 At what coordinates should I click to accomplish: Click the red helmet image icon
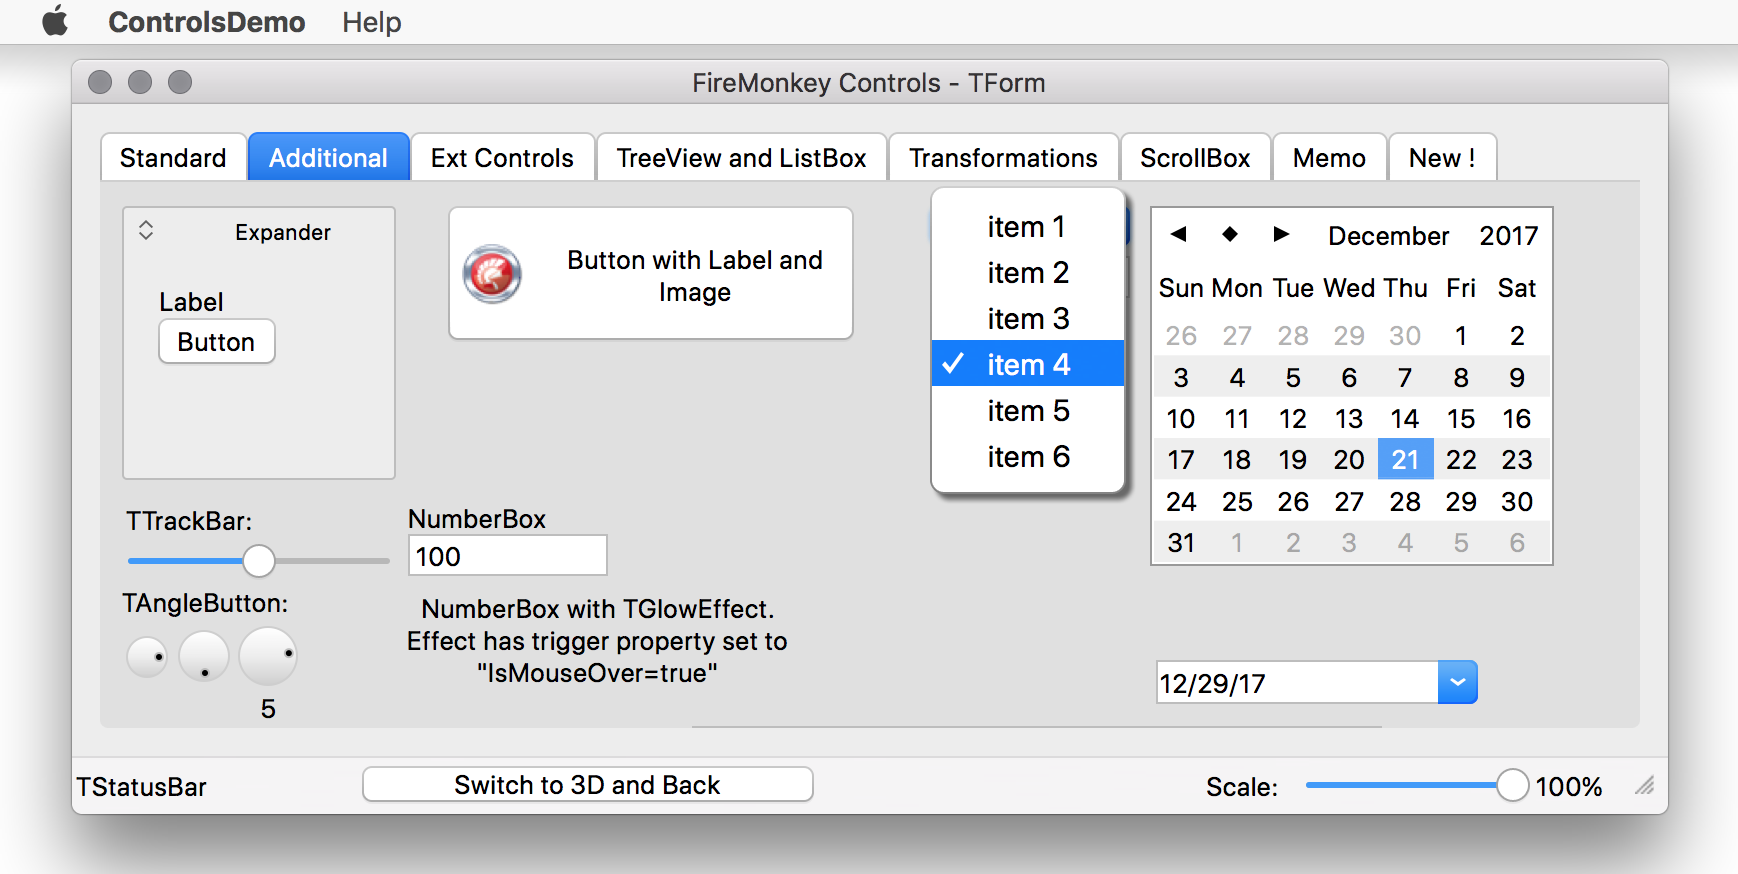coord(492,273)
